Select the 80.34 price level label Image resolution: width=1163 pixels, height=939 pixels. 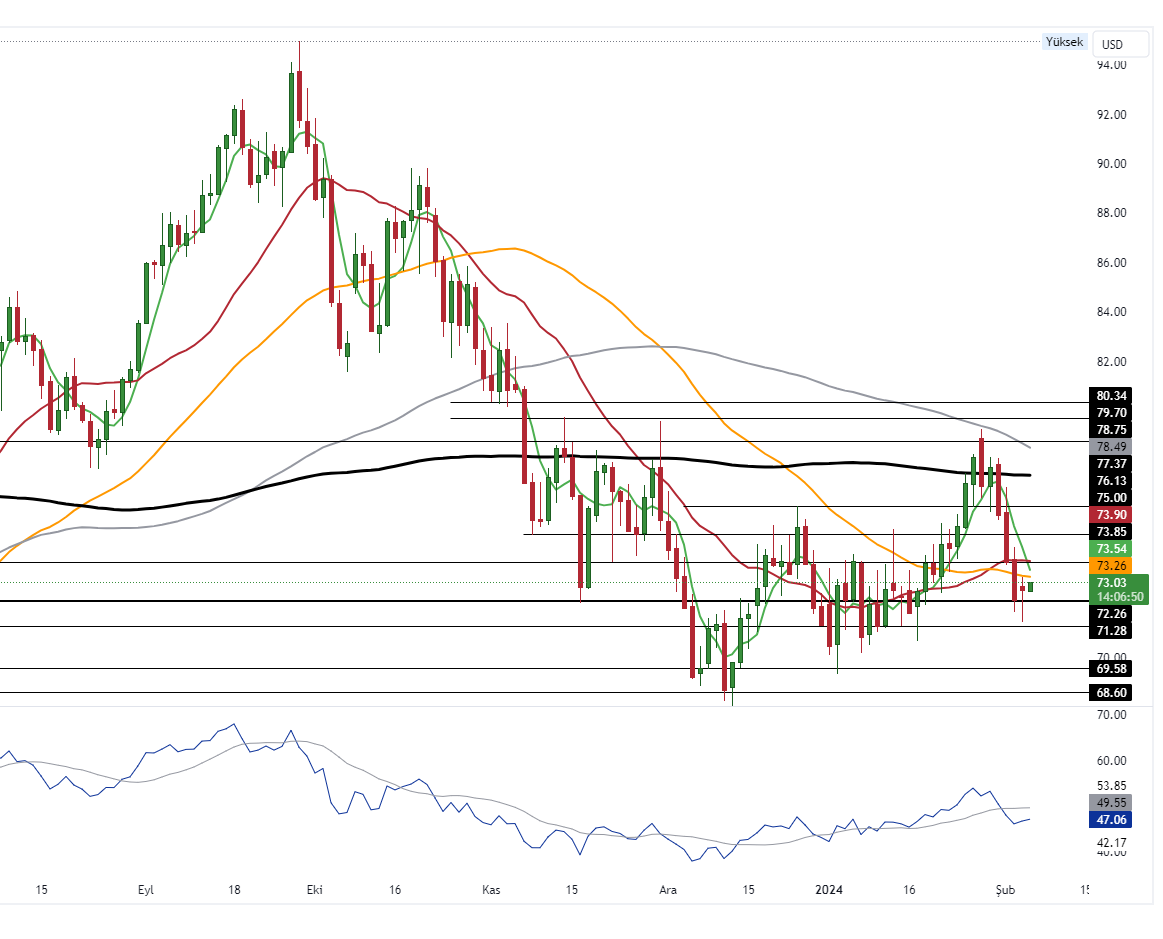click(x=1112, y=396)
